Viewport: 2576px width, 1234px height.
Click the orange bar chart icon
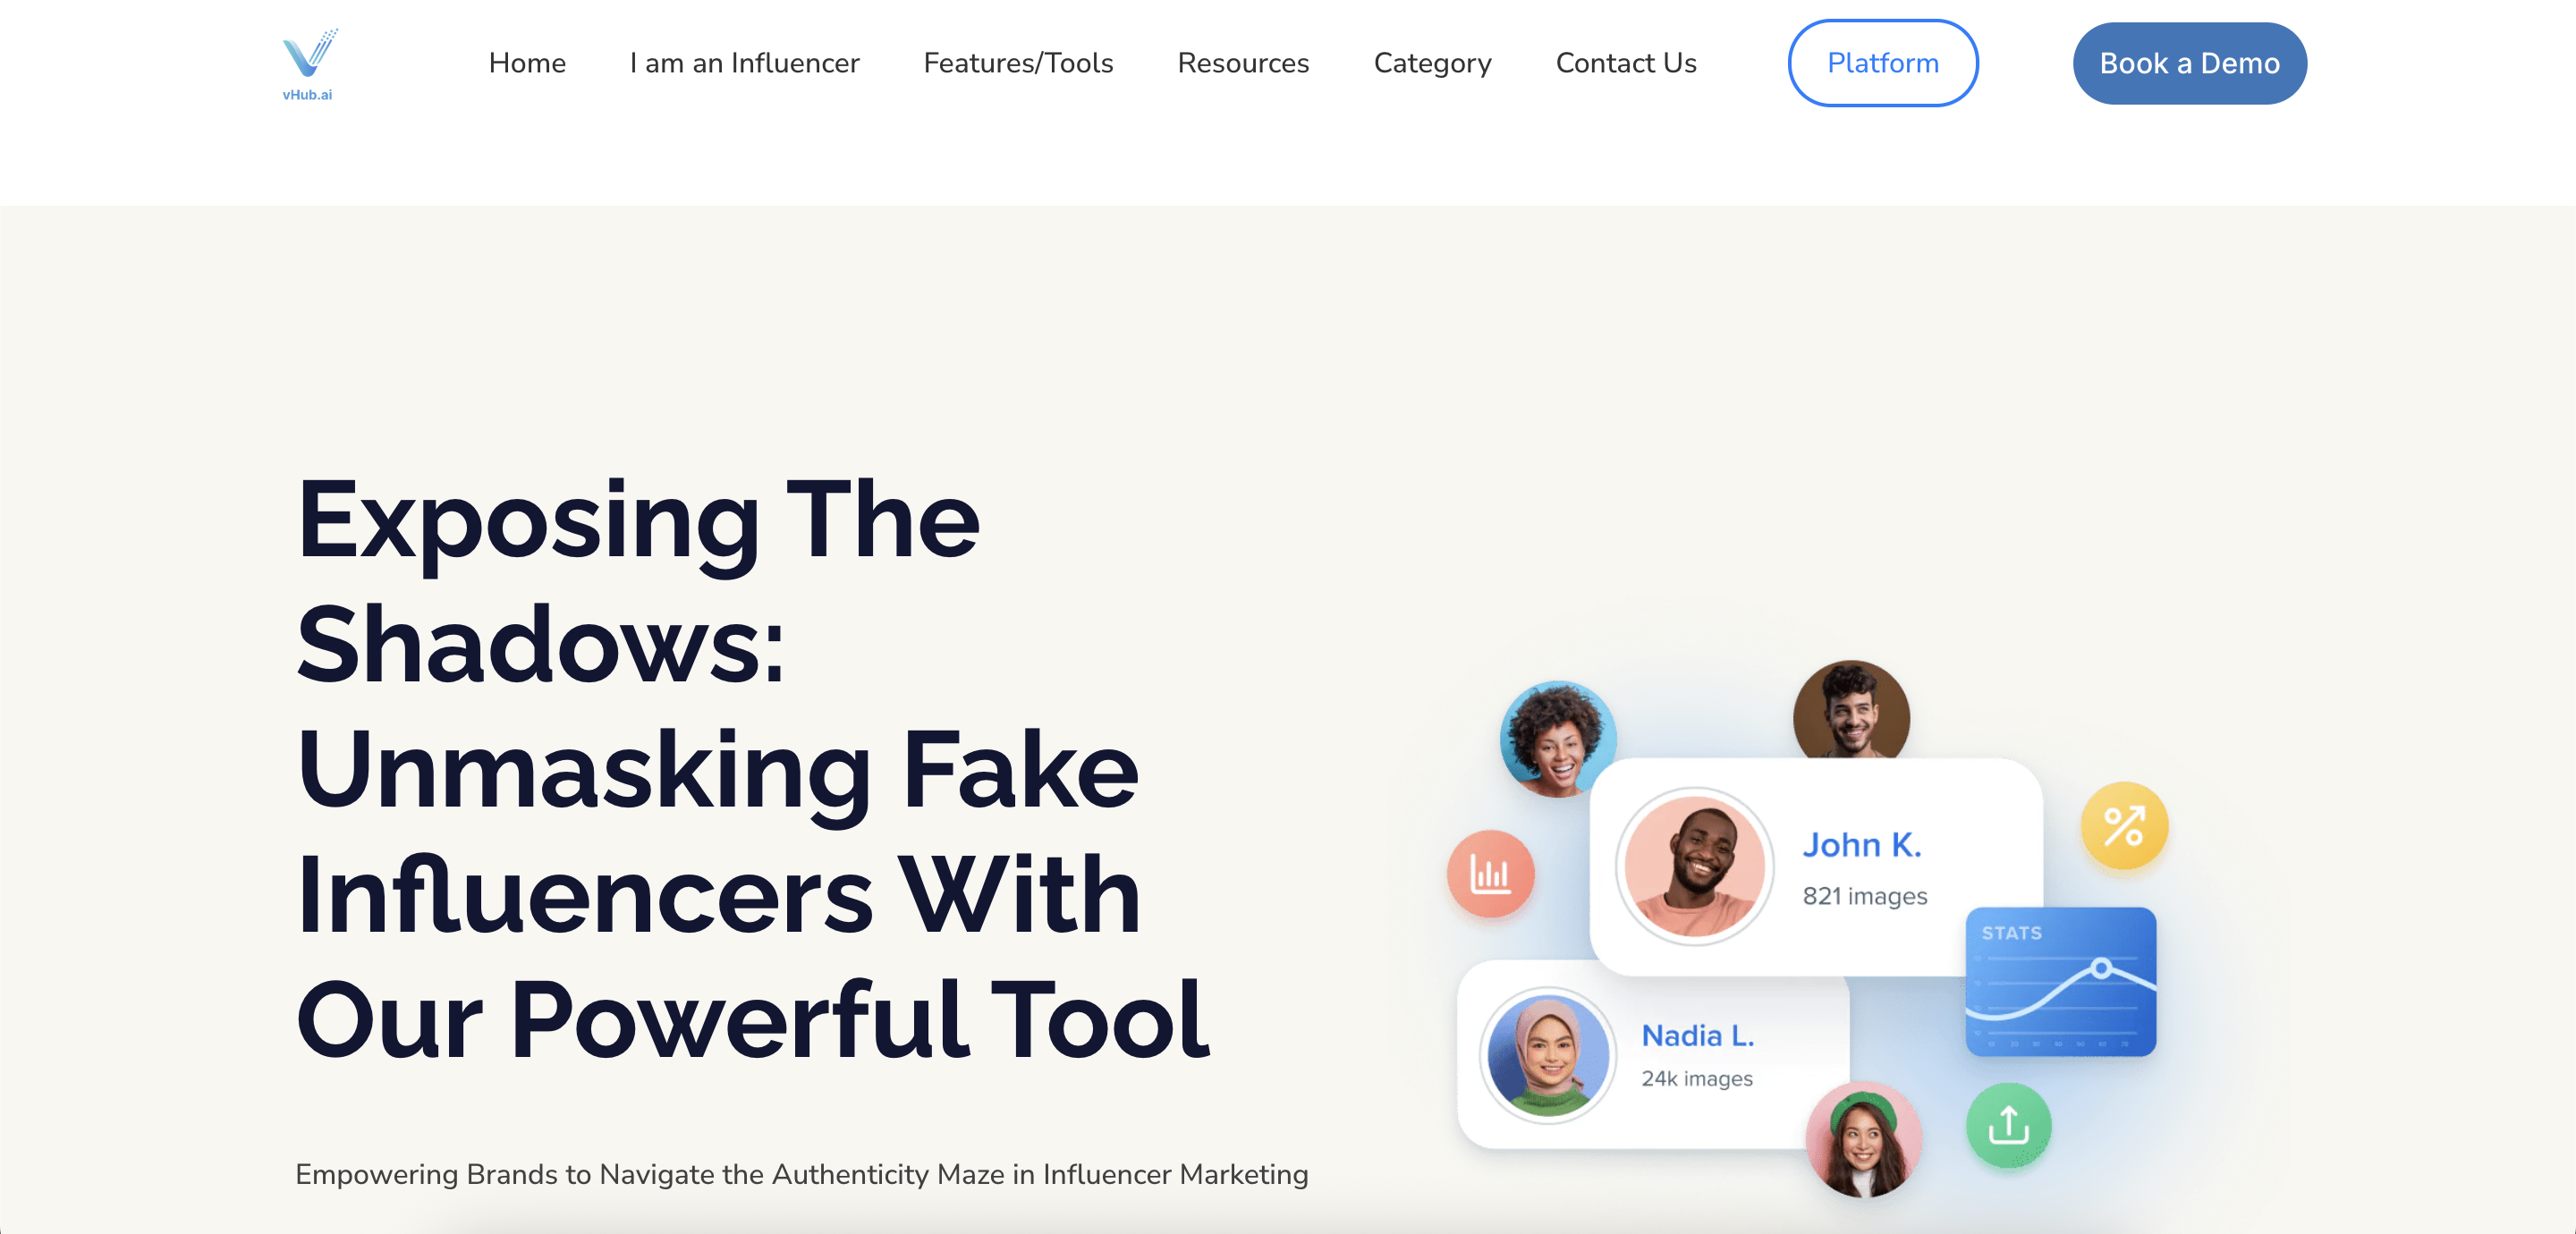[x=1490, y=874]
